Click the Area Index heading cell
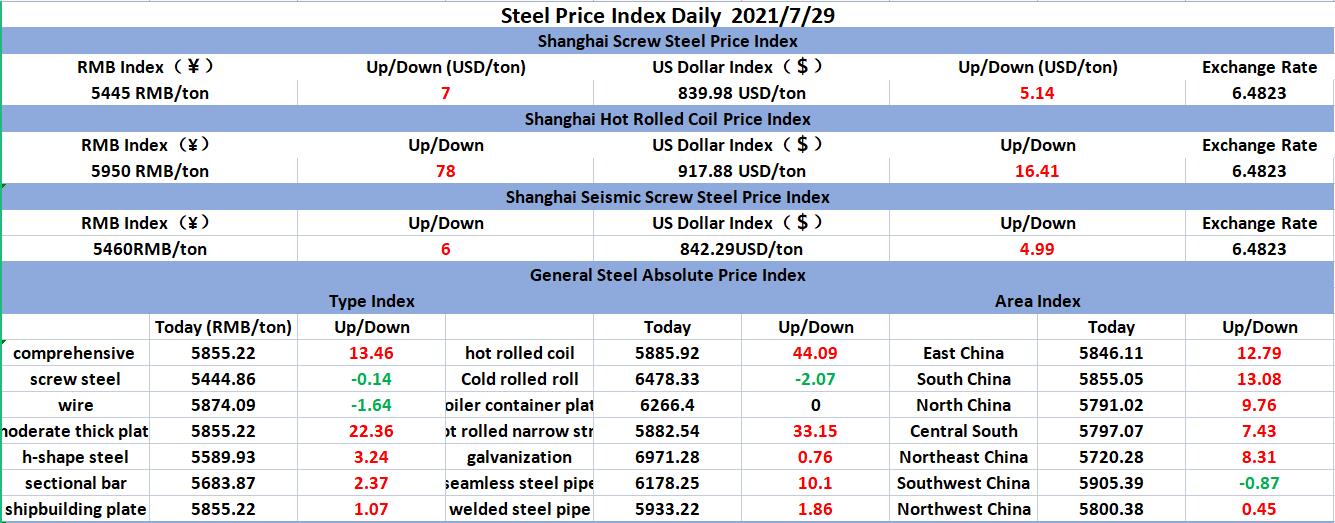Screen dimensions: 1335x523 coord(1037,301)
